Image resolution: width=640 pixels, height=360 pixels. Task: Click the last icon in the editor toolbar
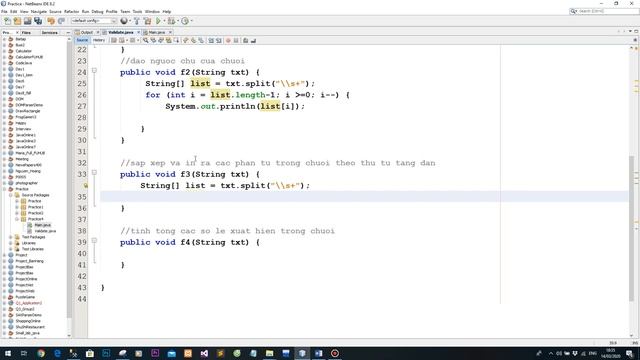click(x=253, y=40)
